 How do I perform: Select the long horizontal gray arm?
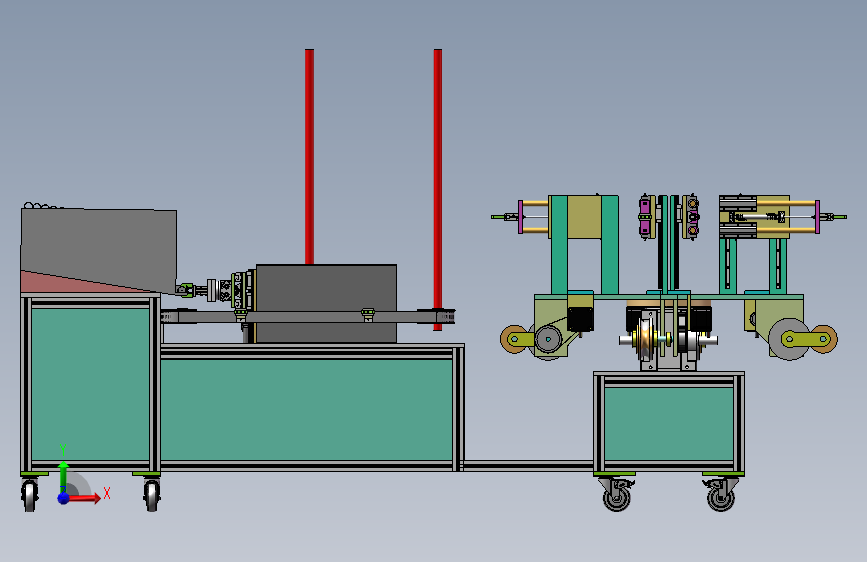click(307, 317)
